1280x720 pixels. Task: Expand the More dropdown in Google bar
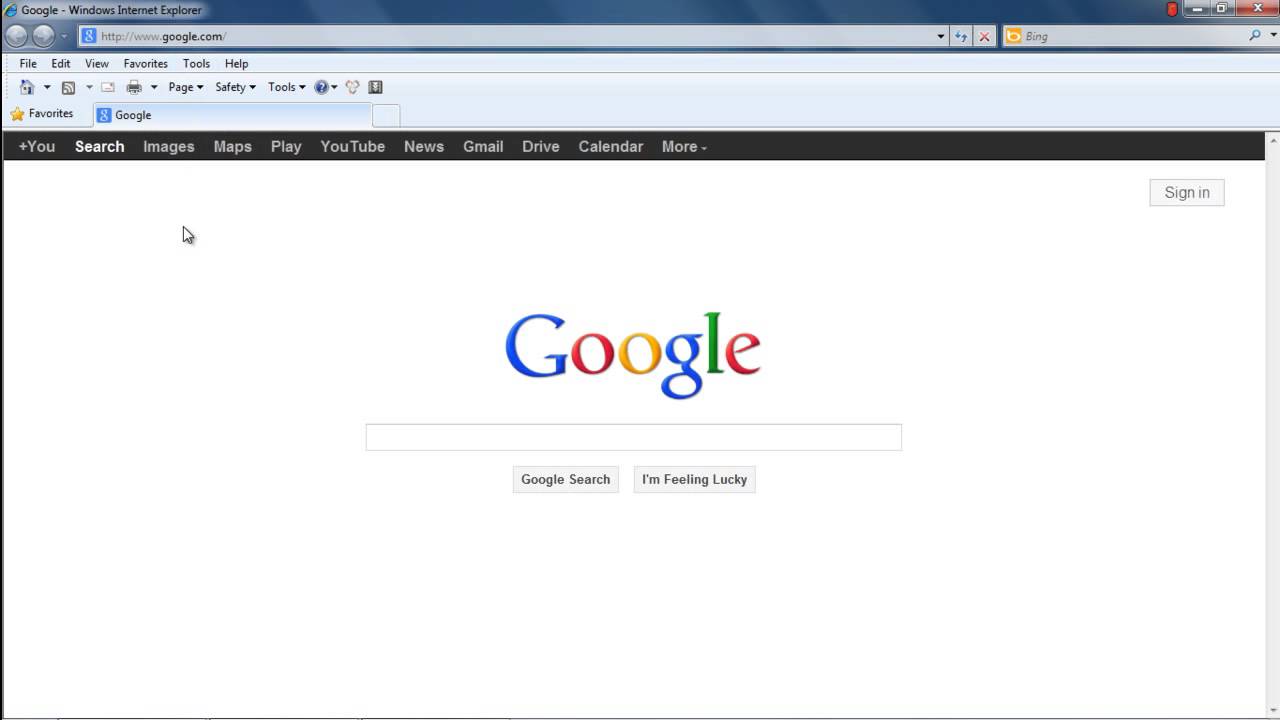(685, 146)
